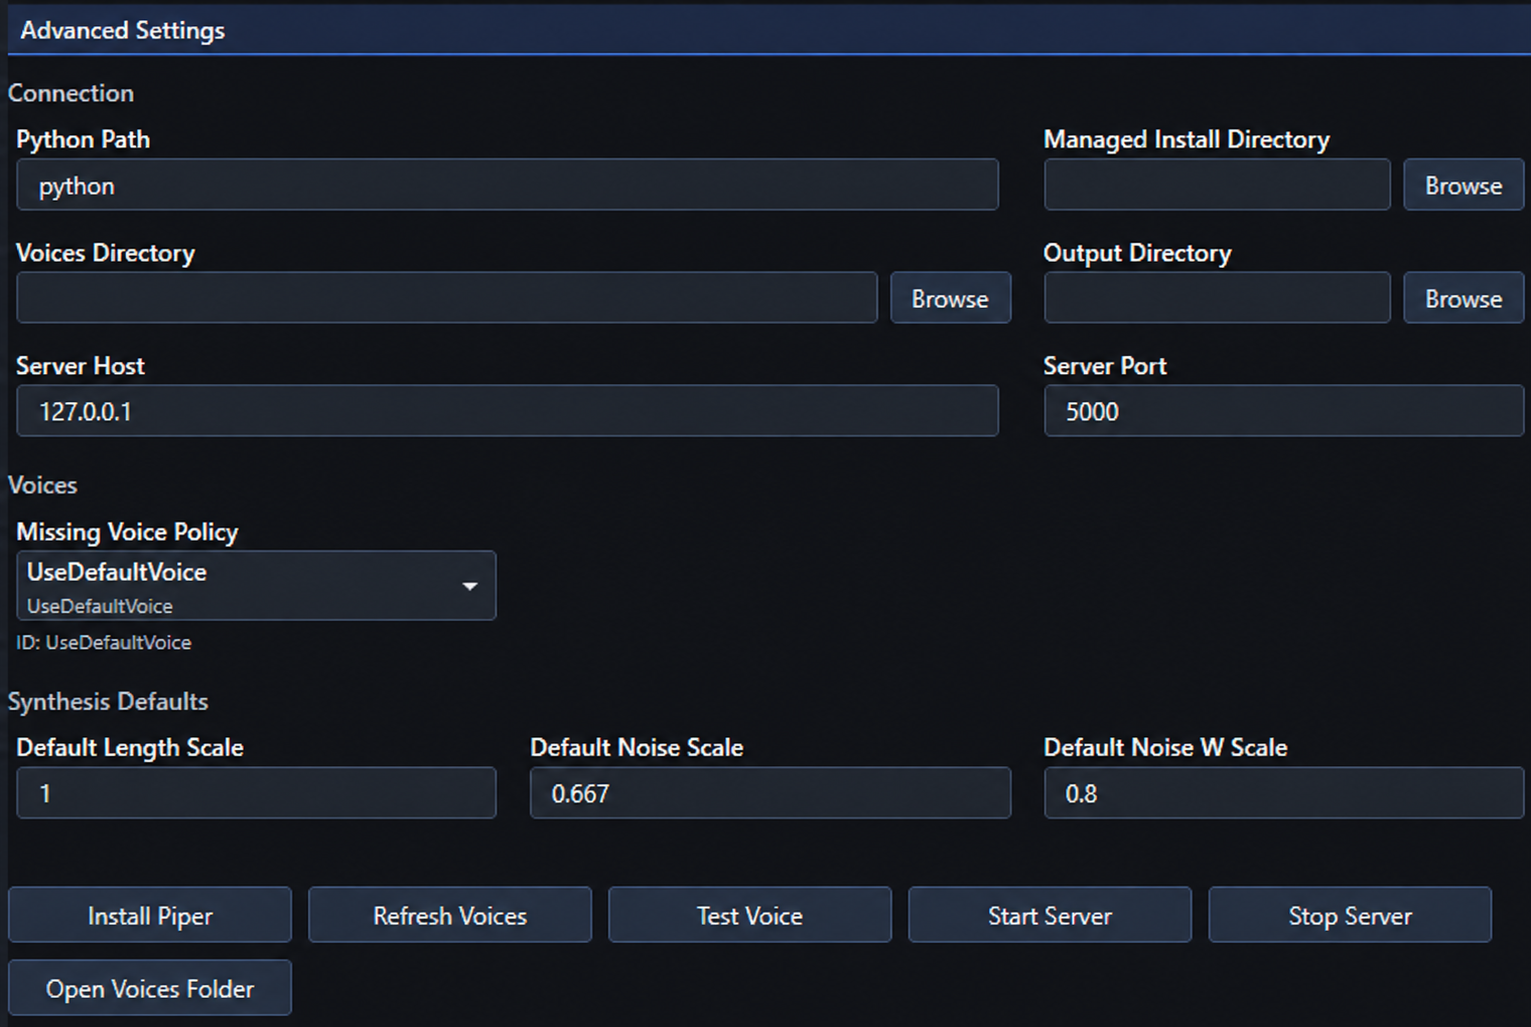Focus the Managed Install Directory field

tap(1217, 185)
